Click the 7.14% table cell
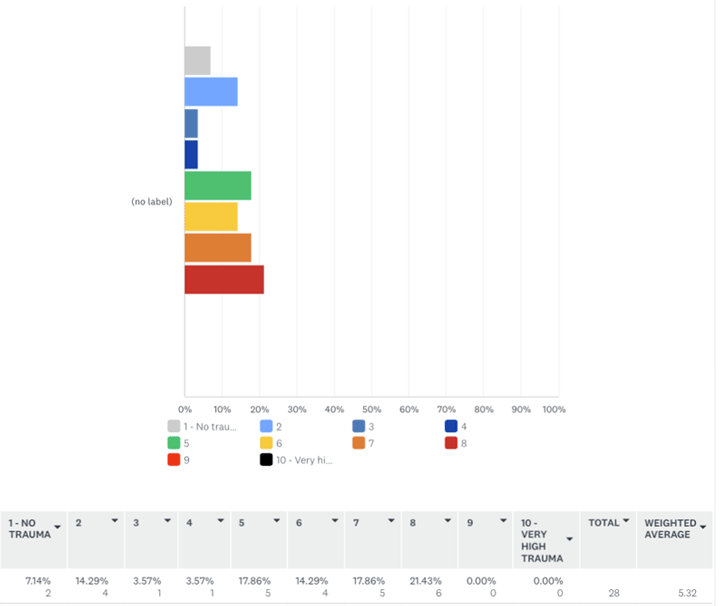Screen dimensions: 720x606 point(38,581)
